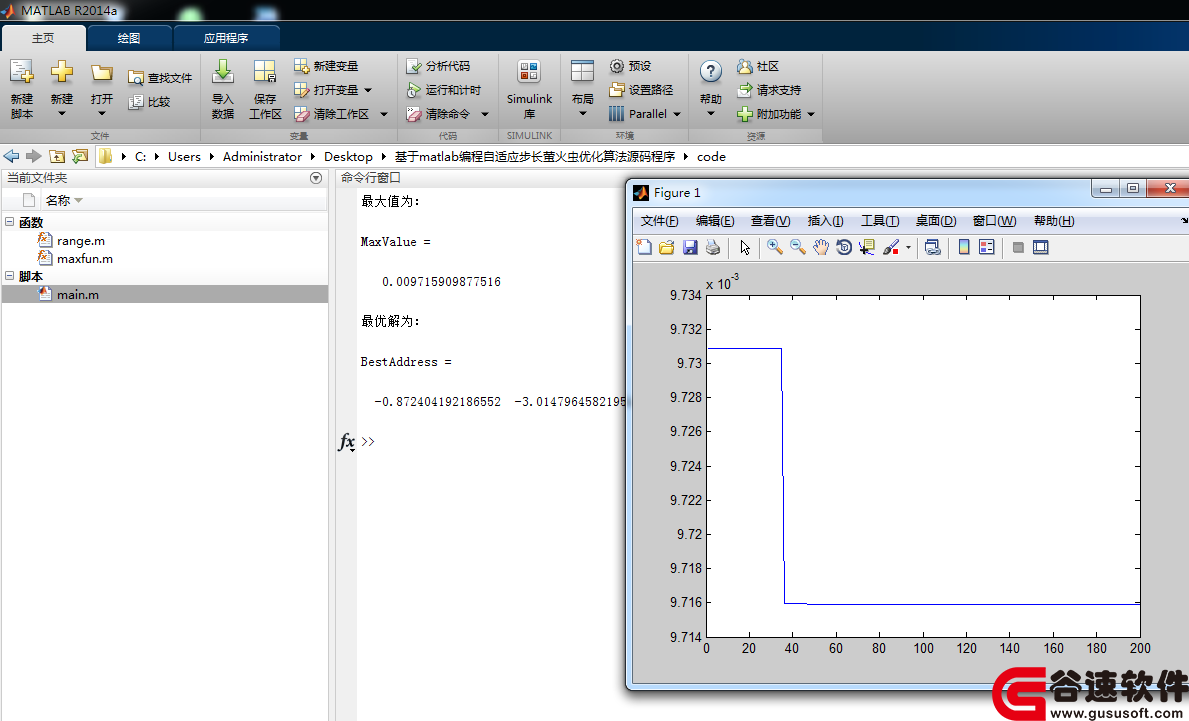1189x721 pixels.
Task: Expand the Parallel dropdown
Action: 677,114
